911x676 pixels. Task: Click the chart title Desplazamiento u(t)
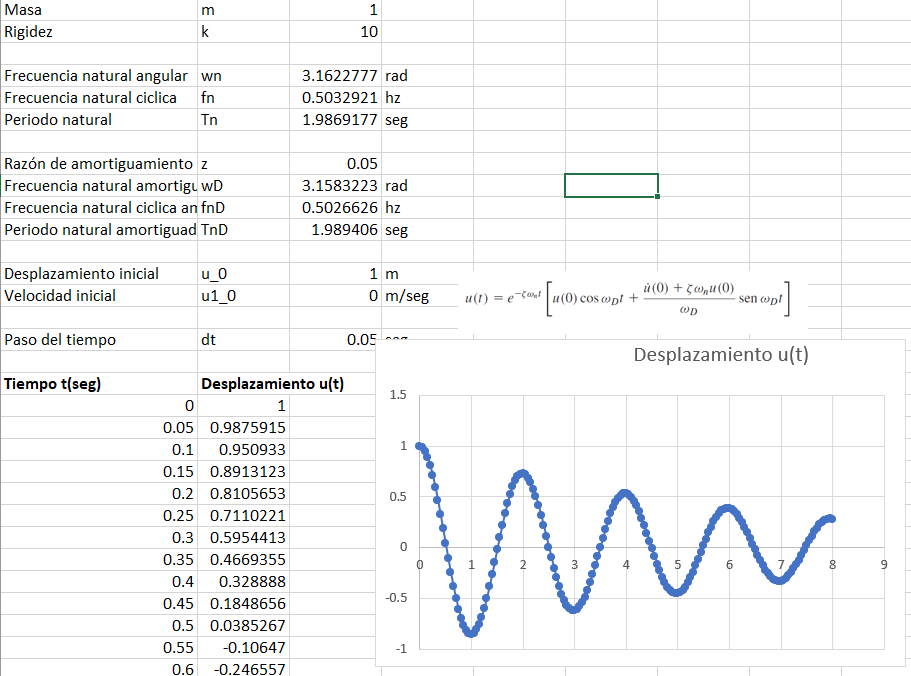click(720, 354)
